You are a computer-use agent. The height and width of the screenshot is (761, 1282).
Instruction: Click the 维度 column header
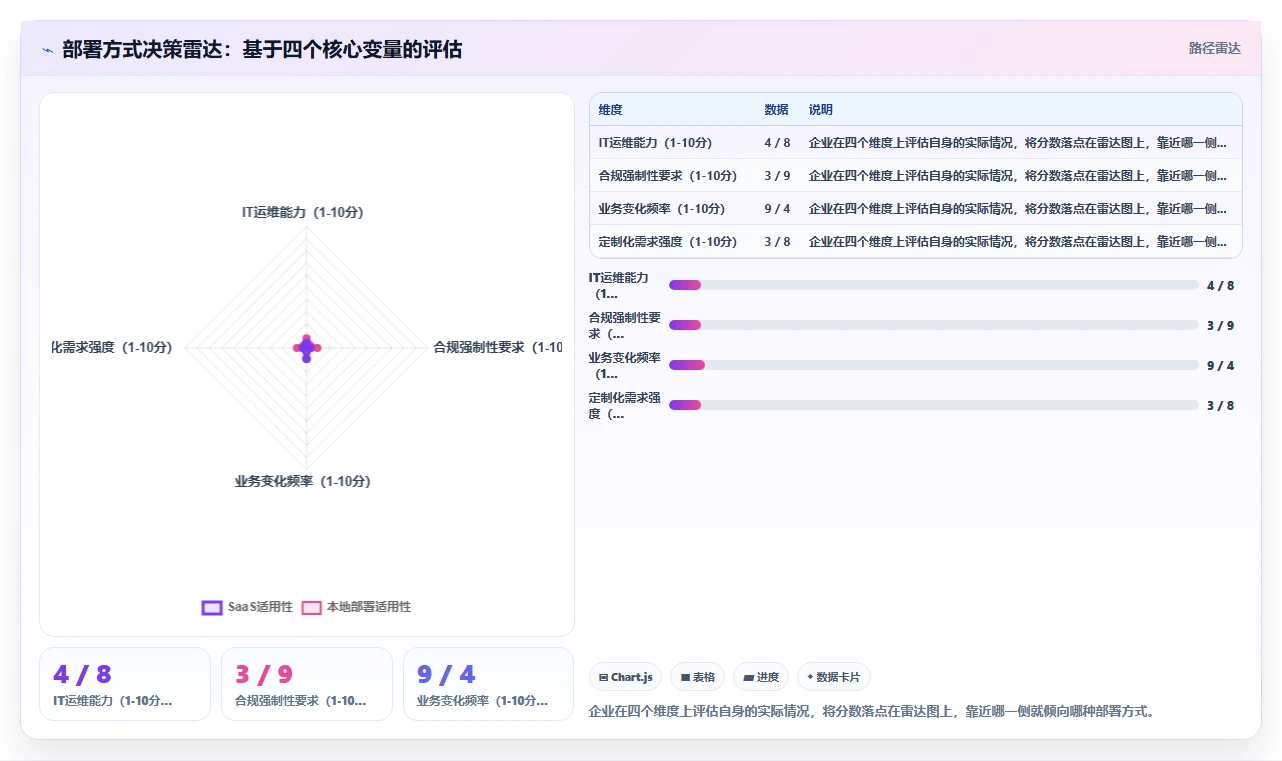610,110
